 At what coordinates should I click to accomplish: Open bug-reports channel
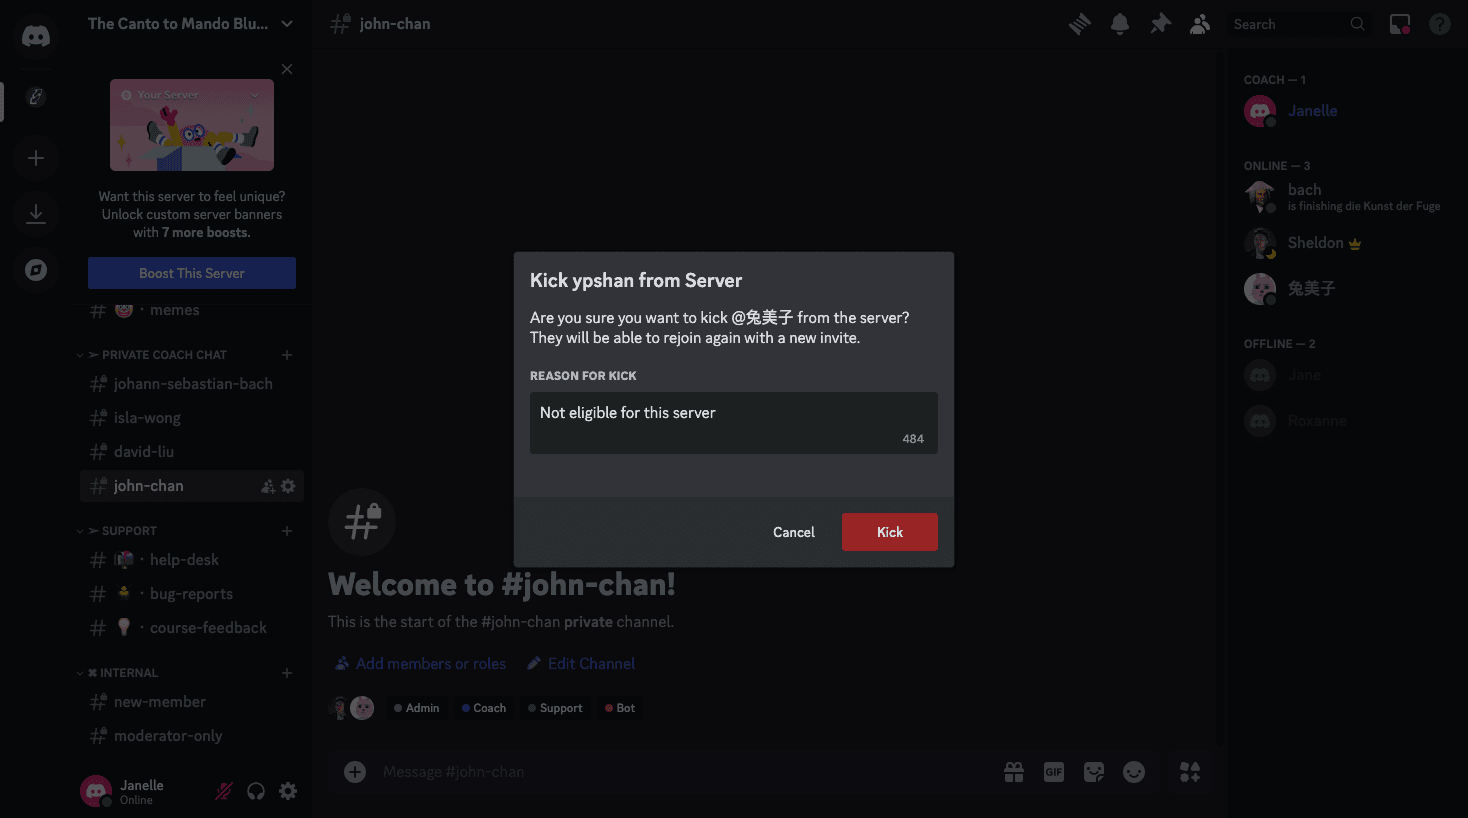pyautogui.click(x=191, y=594)
